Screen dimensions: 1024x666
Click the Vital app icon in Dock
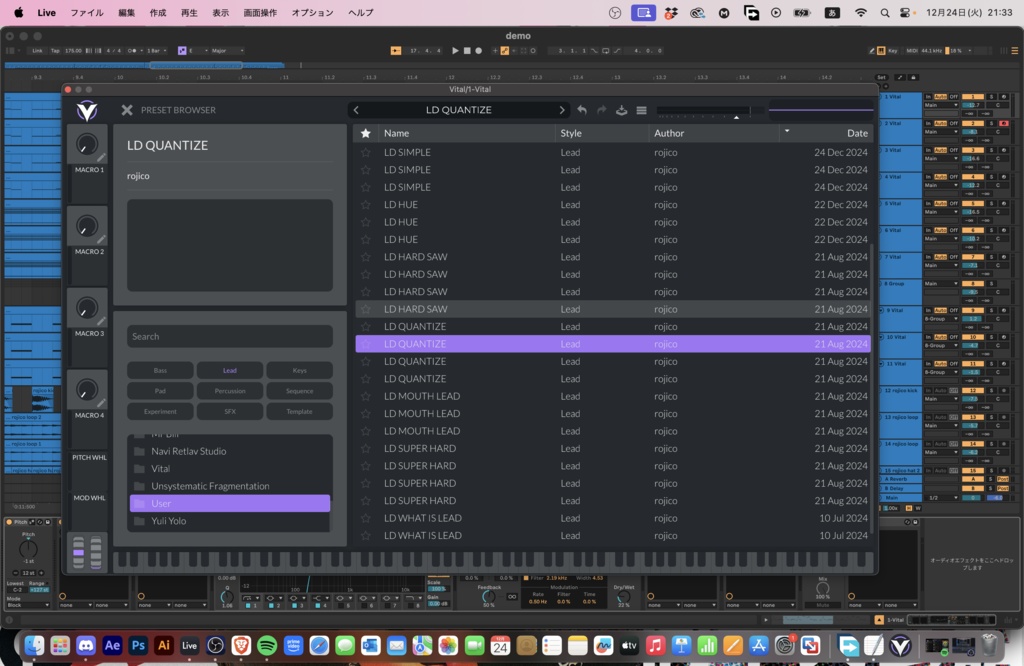(901, 646)
